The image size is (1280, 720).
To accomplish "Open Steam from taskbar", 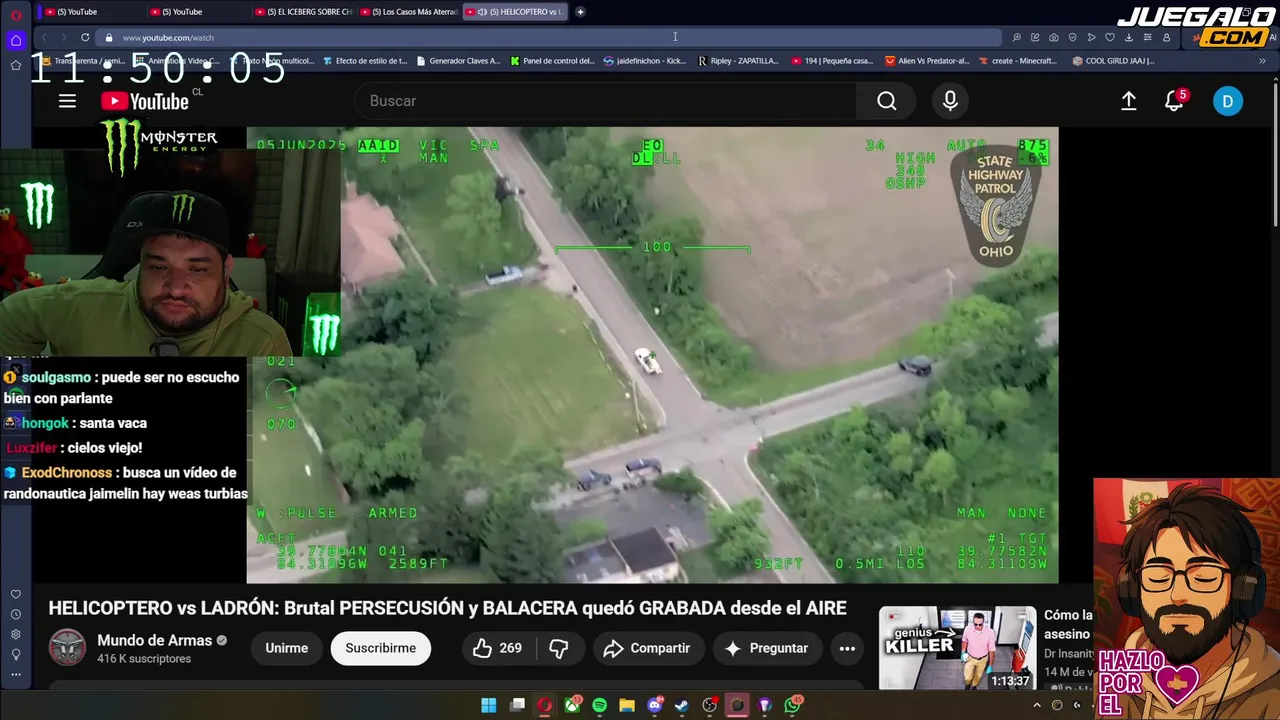I will coord(681,705).
